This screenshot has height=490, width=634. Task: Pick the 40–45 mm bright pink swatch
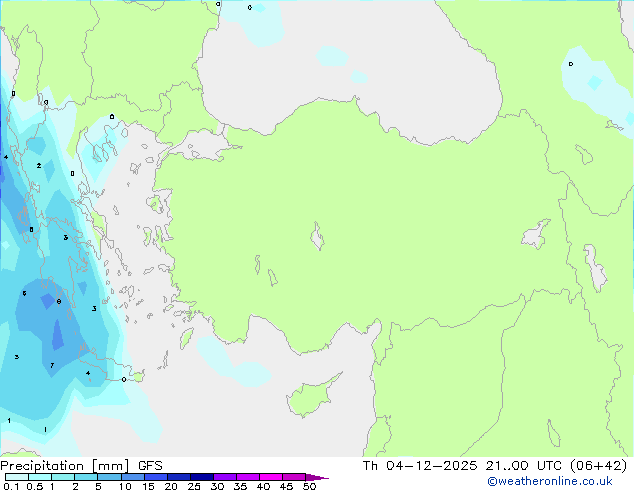[x=271, y=477]
